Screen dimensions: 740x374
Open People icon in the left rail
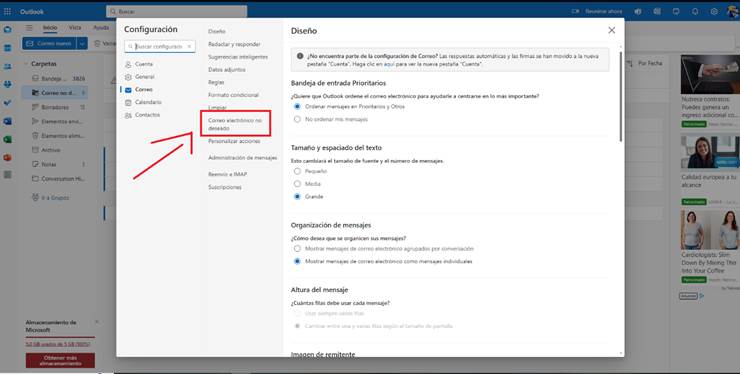(x=8, y=67)
